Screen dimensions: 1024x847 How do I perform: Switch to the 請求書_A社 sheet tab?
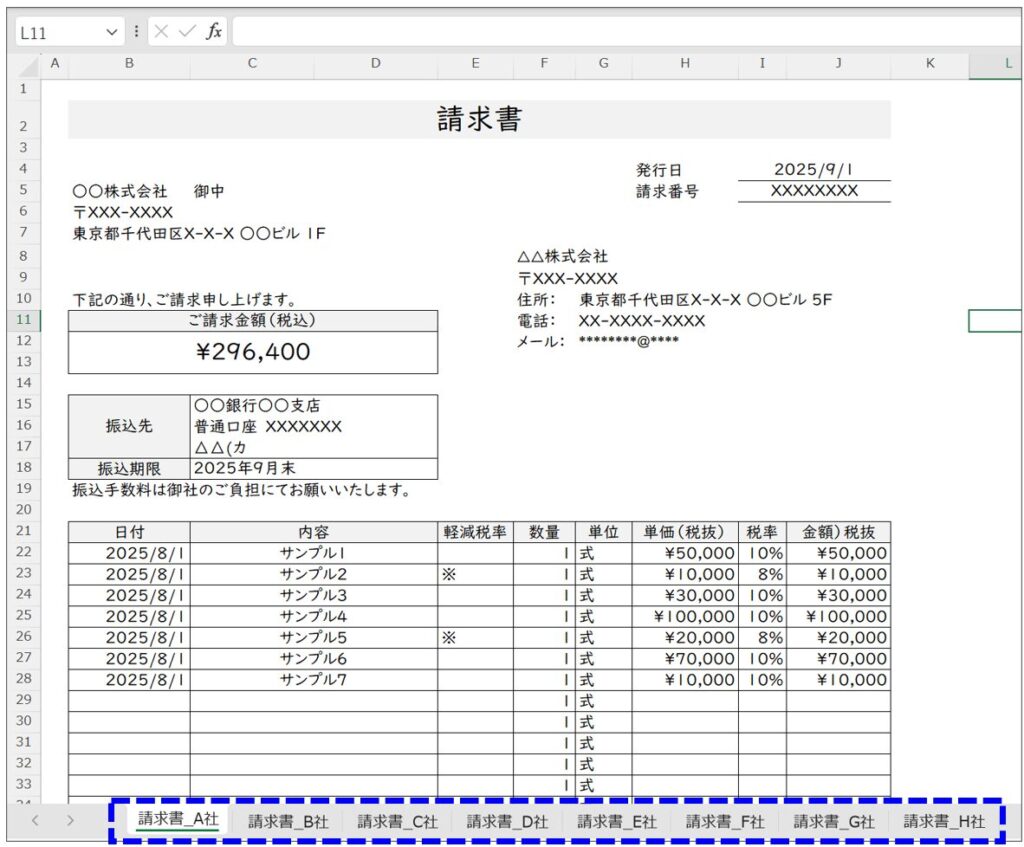[178, 820]
